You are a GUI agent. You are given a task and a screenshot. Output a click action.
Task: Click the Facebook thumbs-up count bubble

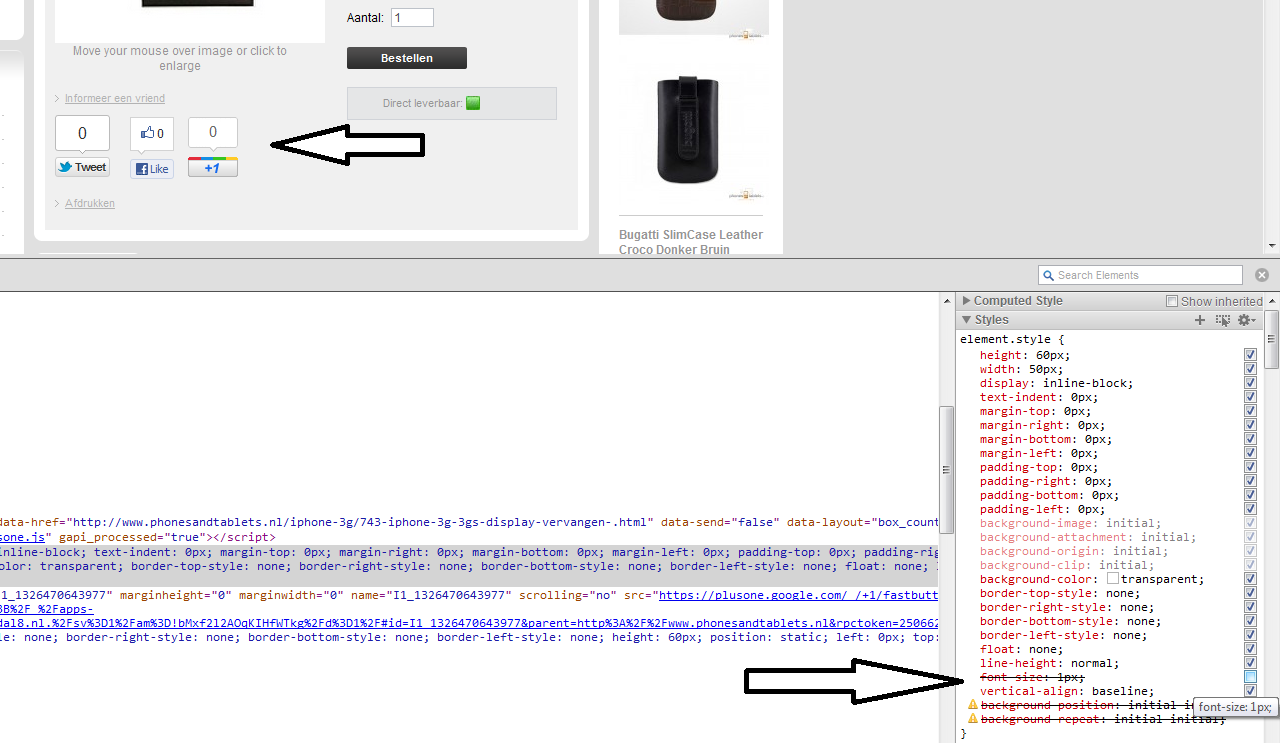152,134
